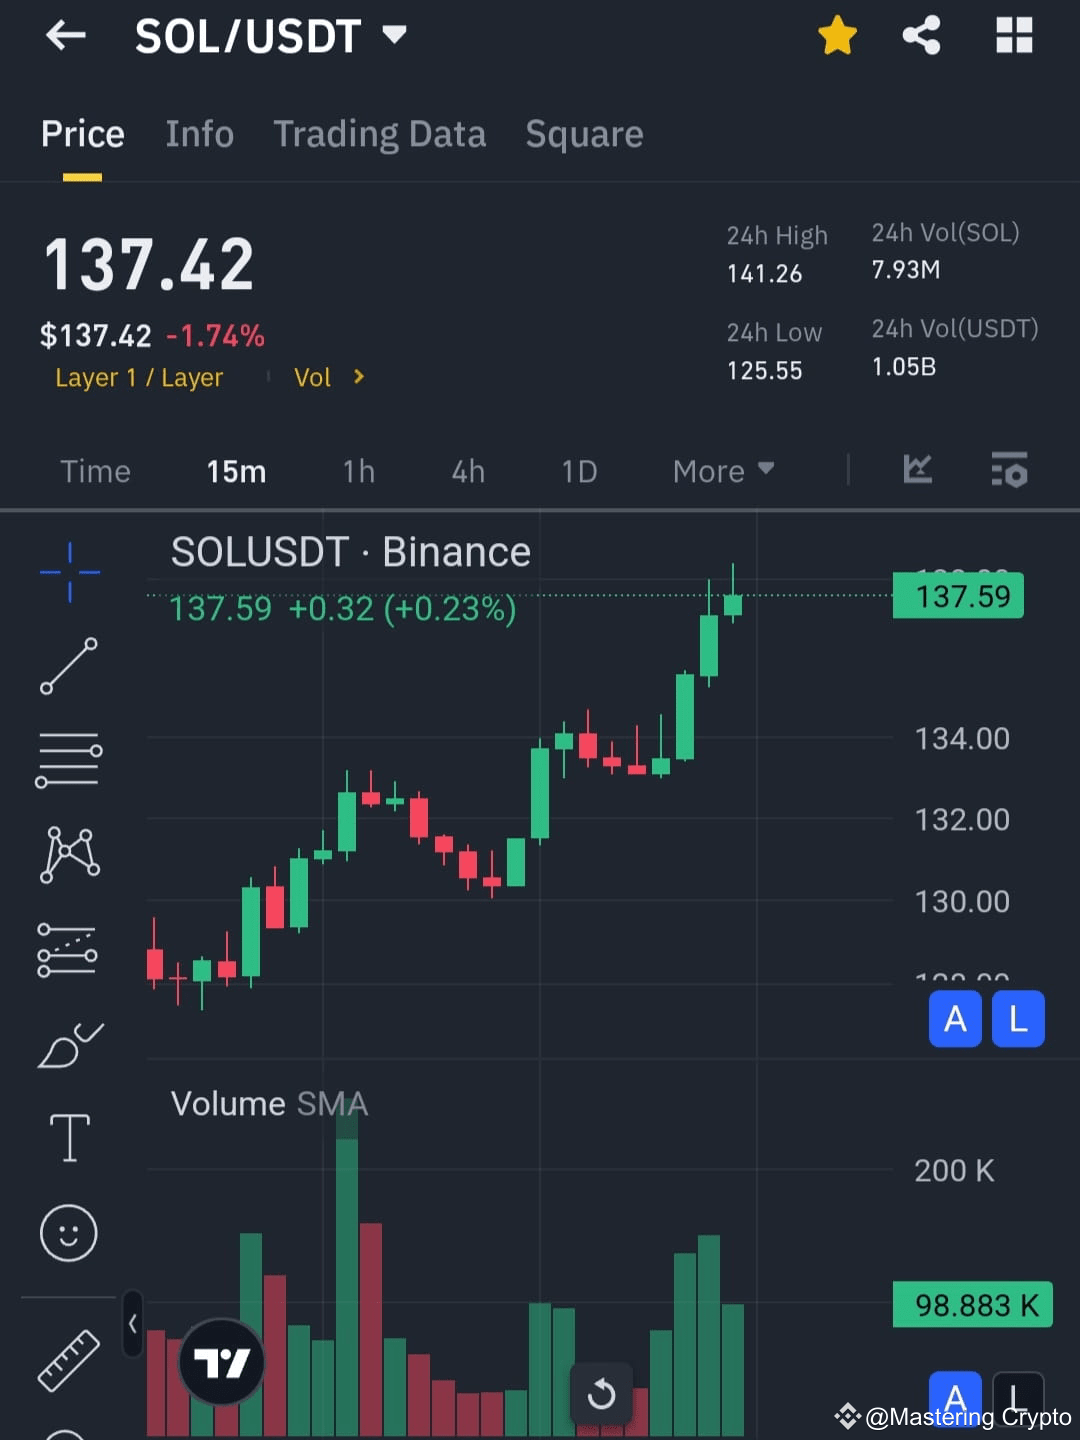Image resolution: width=1080 pixels, height=1440 pixels.
Task: Open the TradingView logo button
Action: click(220, 1360)
